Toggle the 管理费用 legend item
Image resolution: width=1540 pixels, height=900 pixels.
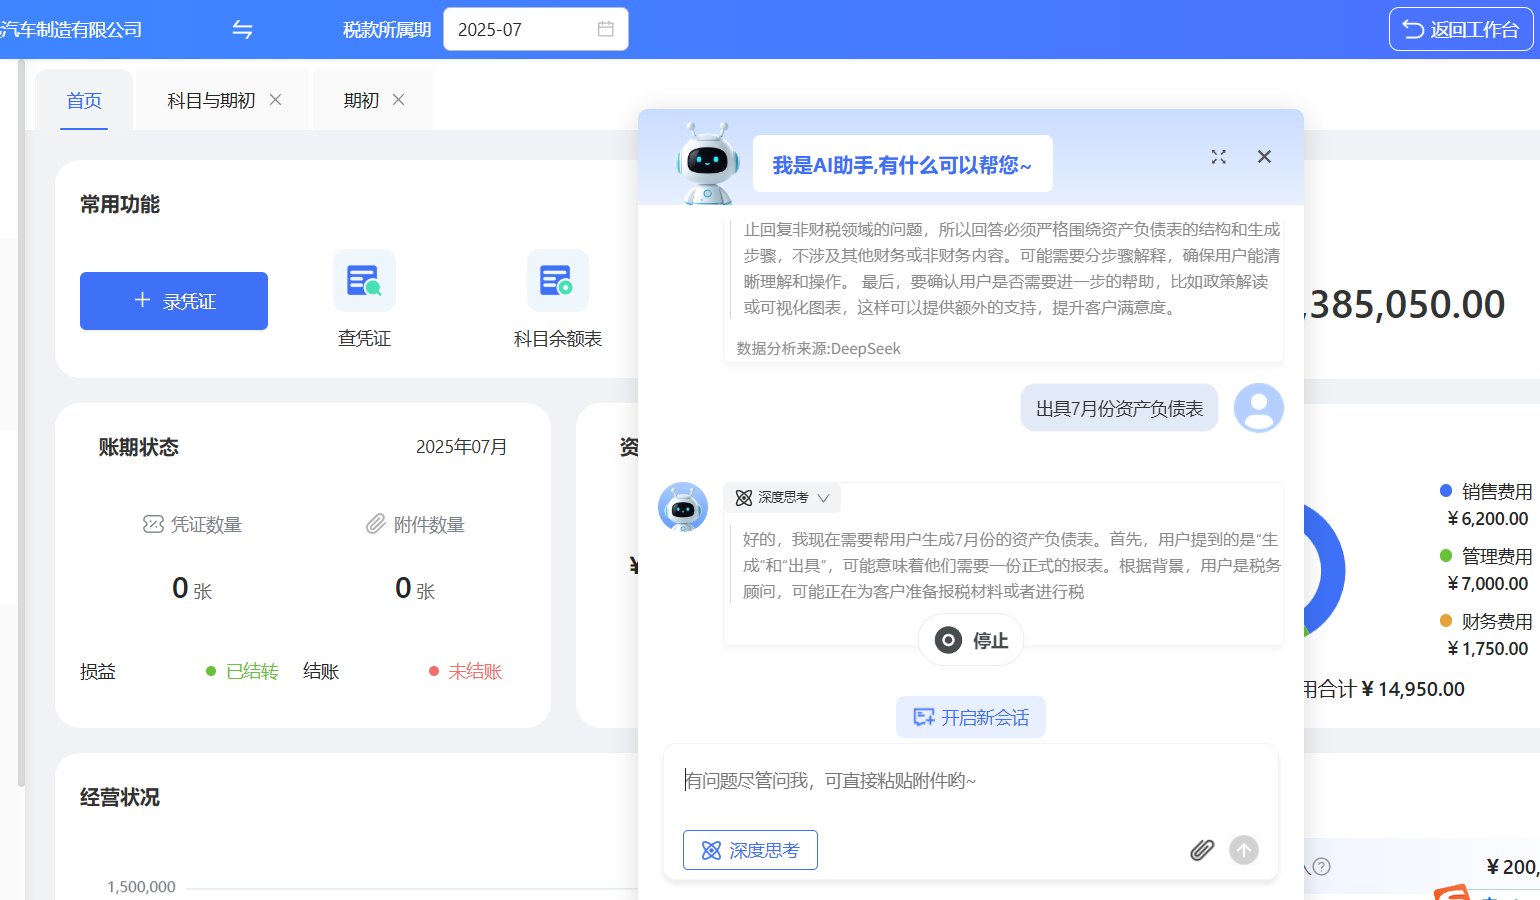[x=1487, y=556]
